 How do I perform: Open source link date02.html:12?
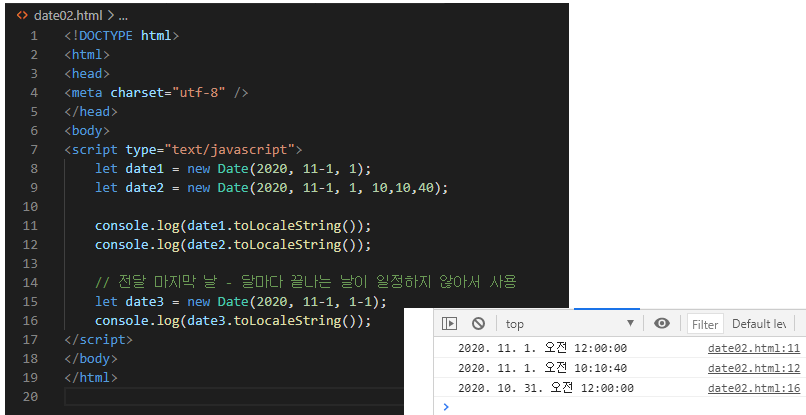tap(754, 368)
